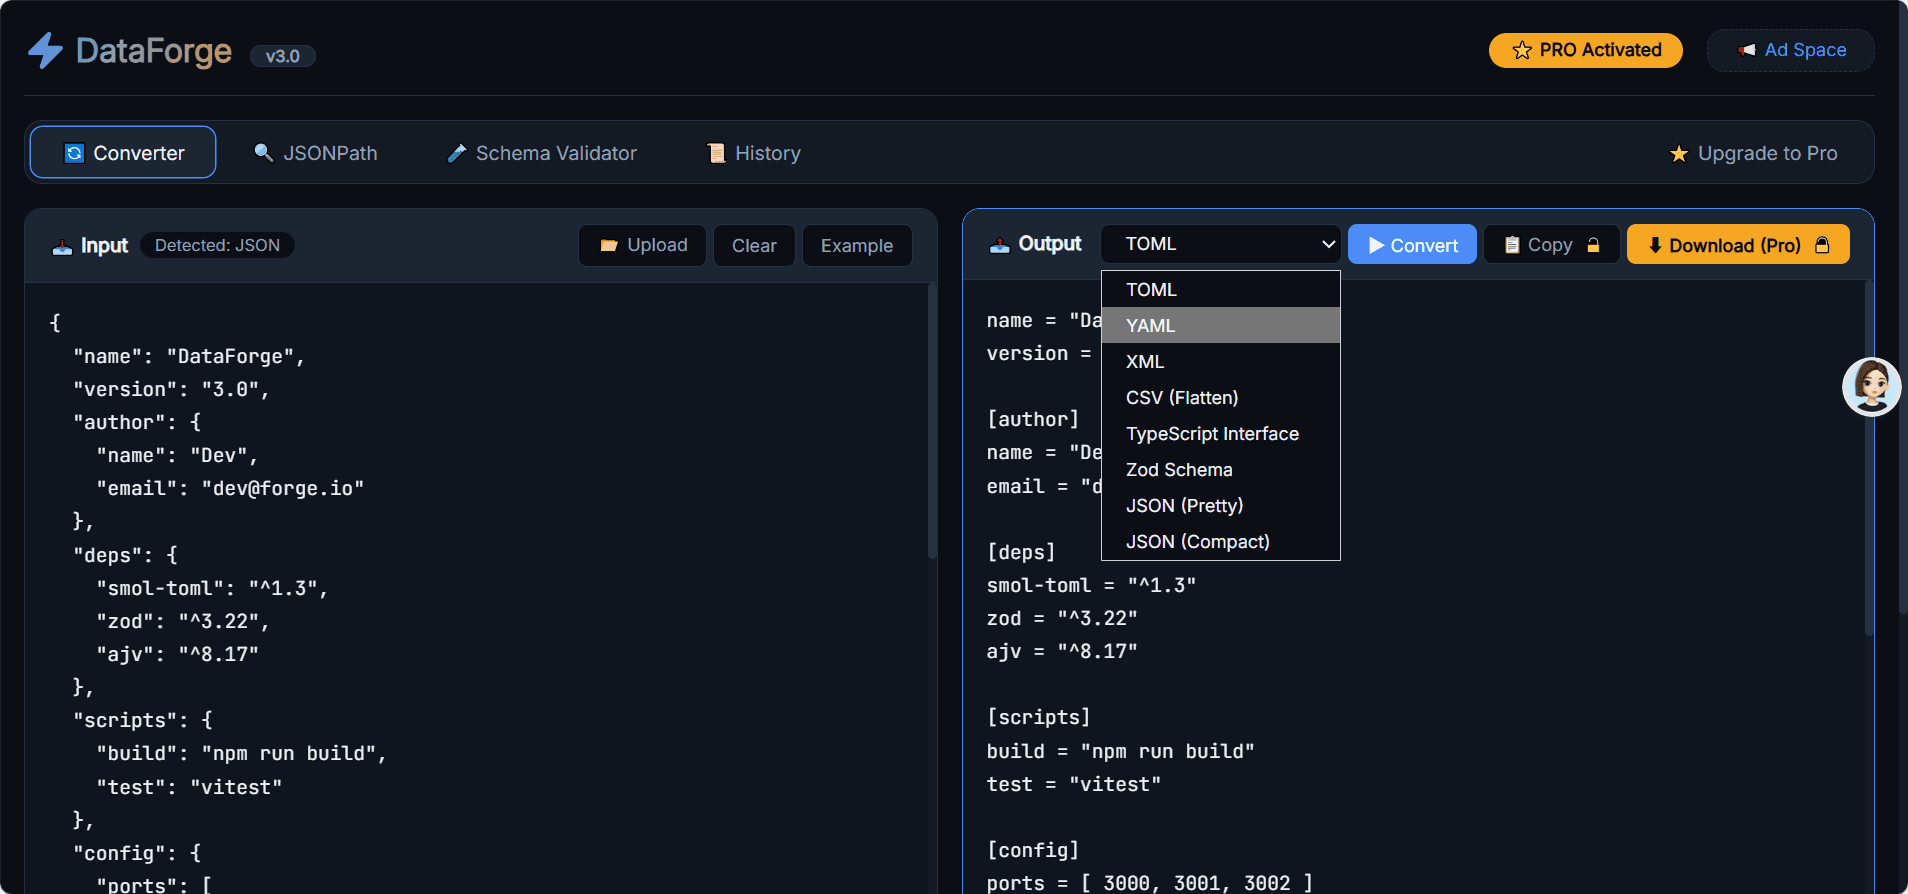Upload an input file
1908x894 pixels.
coord(642,245)
